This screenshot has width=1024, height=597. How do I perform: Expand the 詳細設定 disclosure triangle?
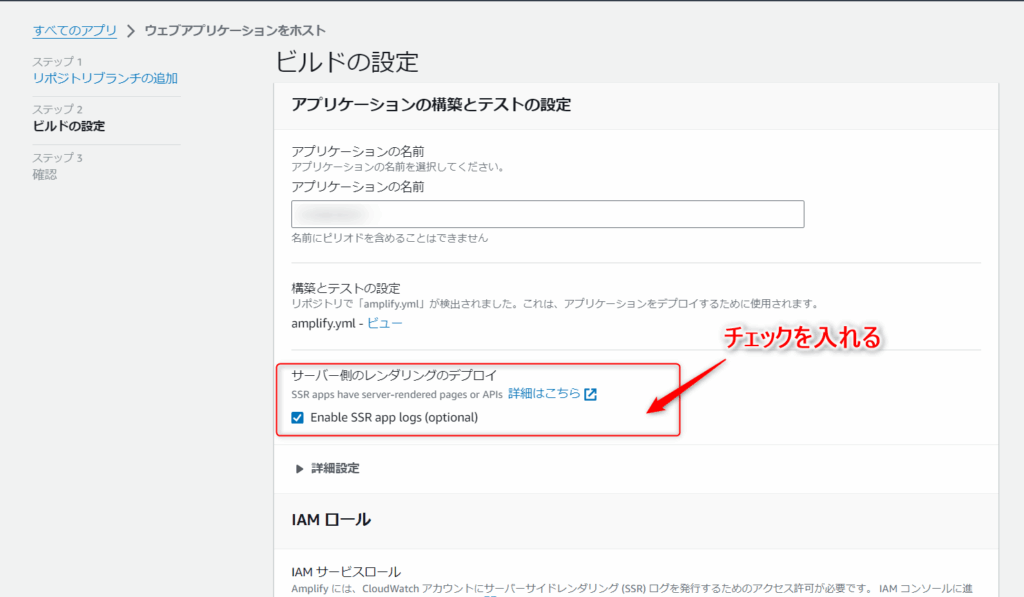299,468
